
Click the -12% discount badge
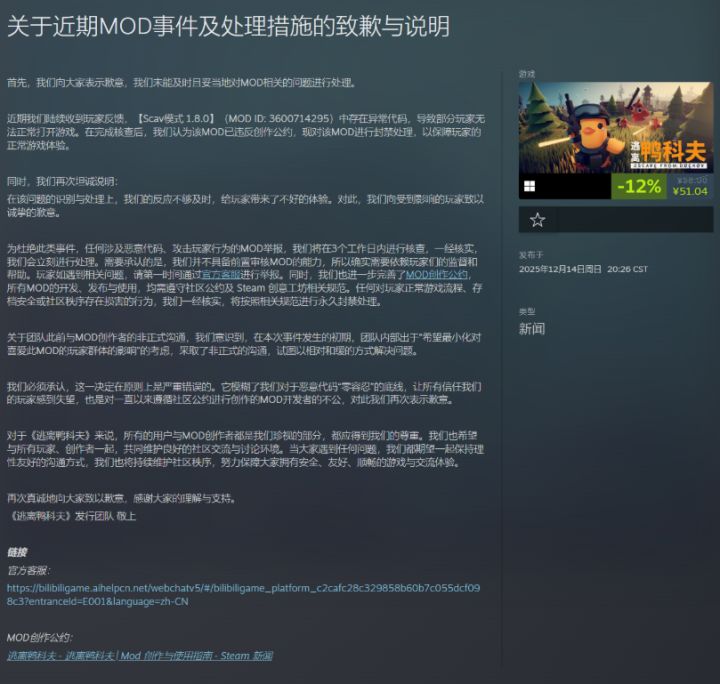[639, 186]
